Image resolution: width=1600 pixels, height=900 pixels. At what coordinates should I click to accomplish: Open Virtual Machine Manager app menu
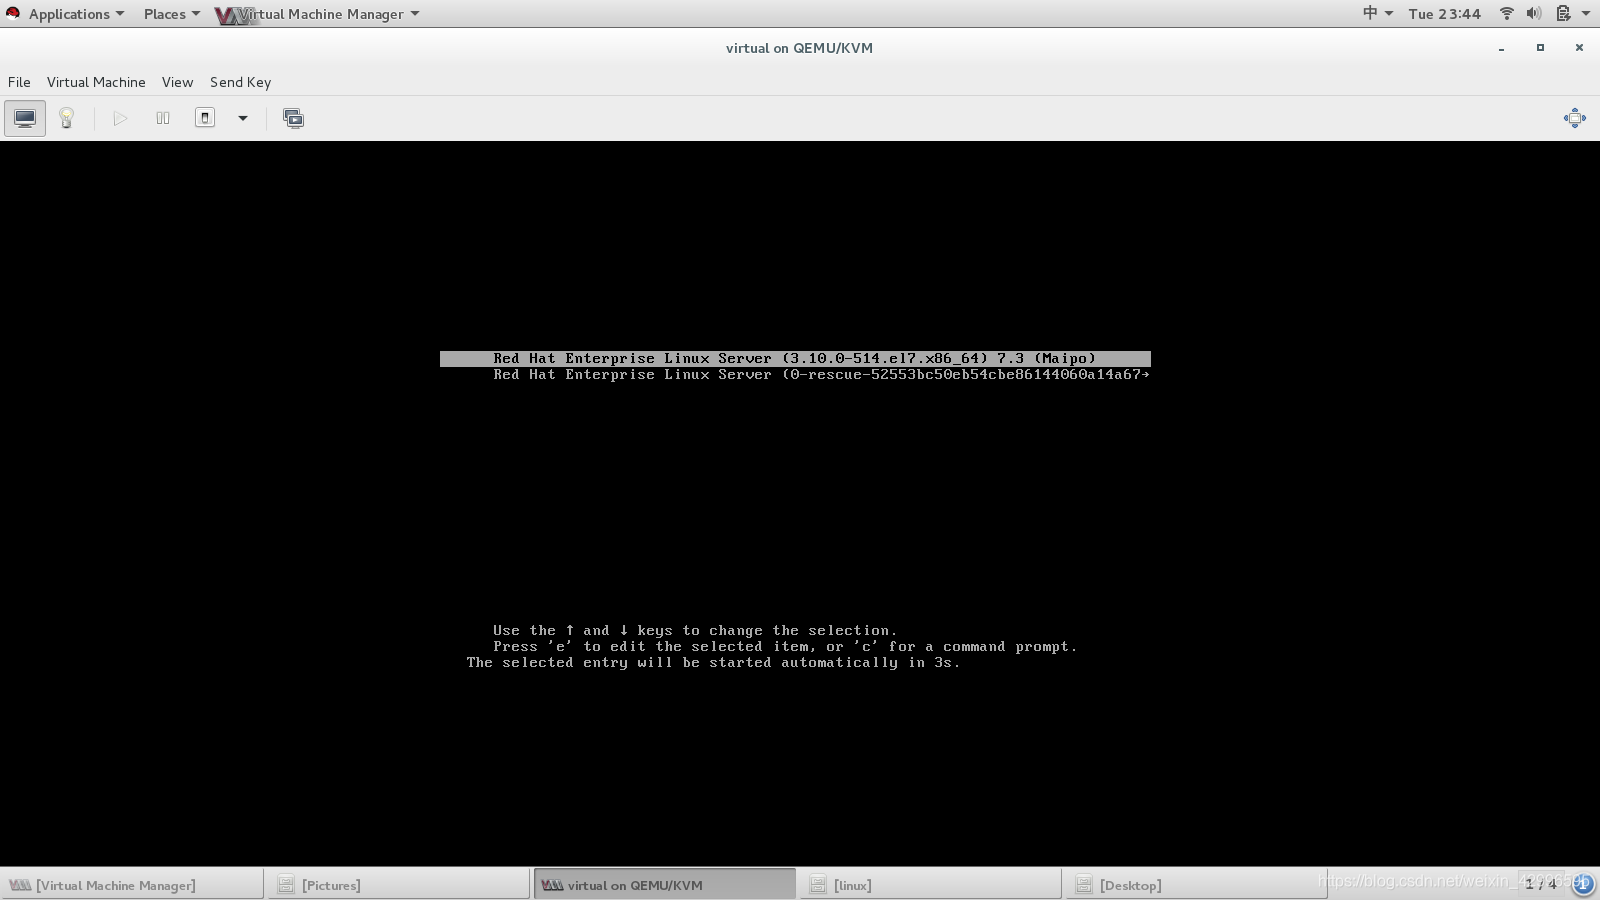(x=318, y=14)
